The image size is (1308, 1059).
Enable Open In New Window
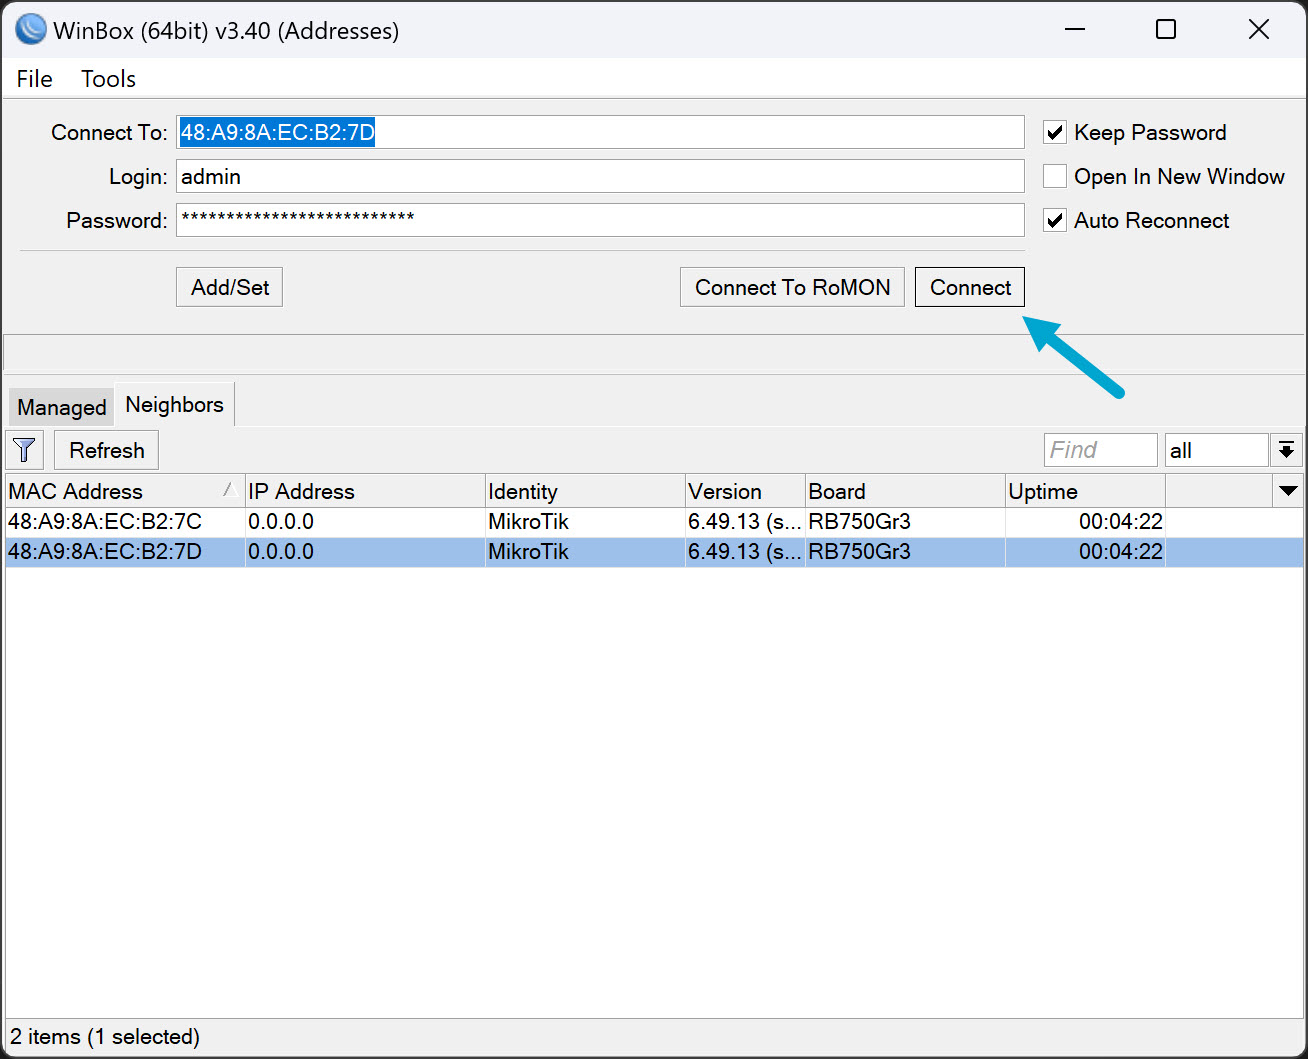1054,176
